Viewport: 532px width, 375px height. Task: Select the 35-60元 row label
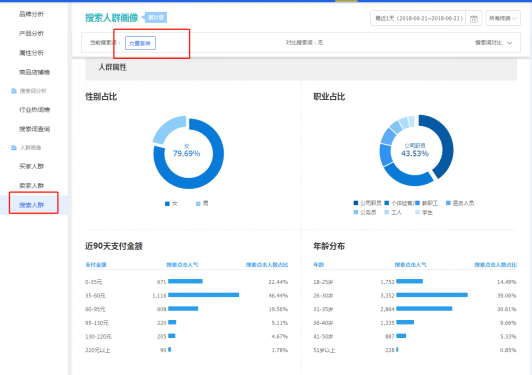tap(95, 296)
